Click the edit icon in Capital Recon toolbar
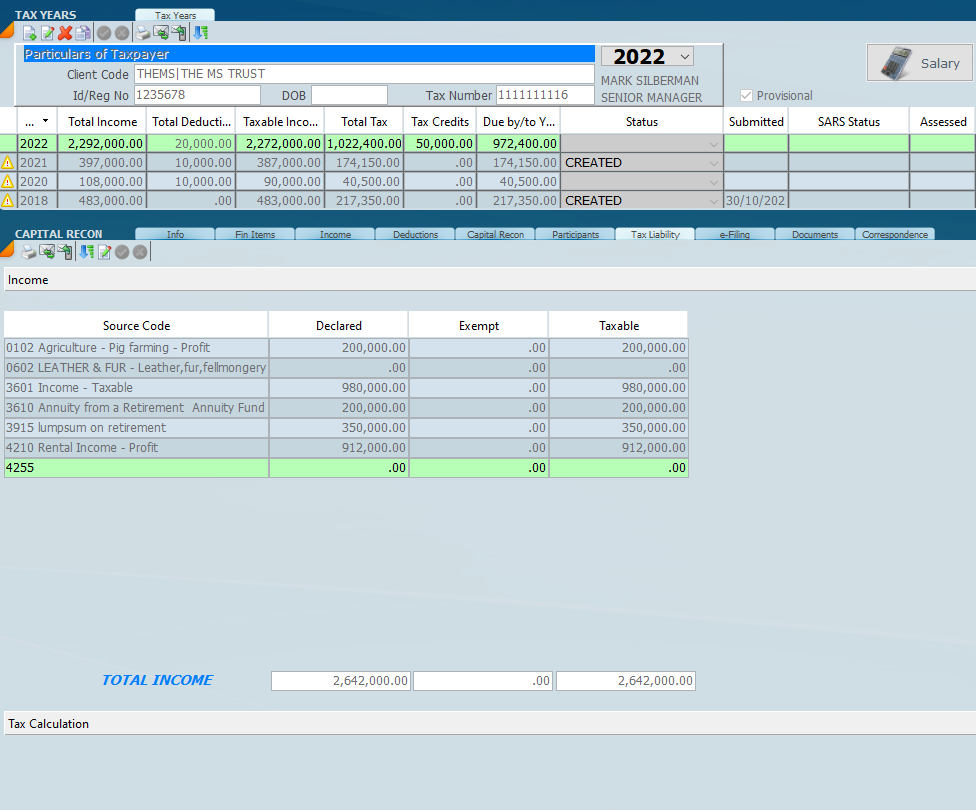 click(x=104, y=252)
